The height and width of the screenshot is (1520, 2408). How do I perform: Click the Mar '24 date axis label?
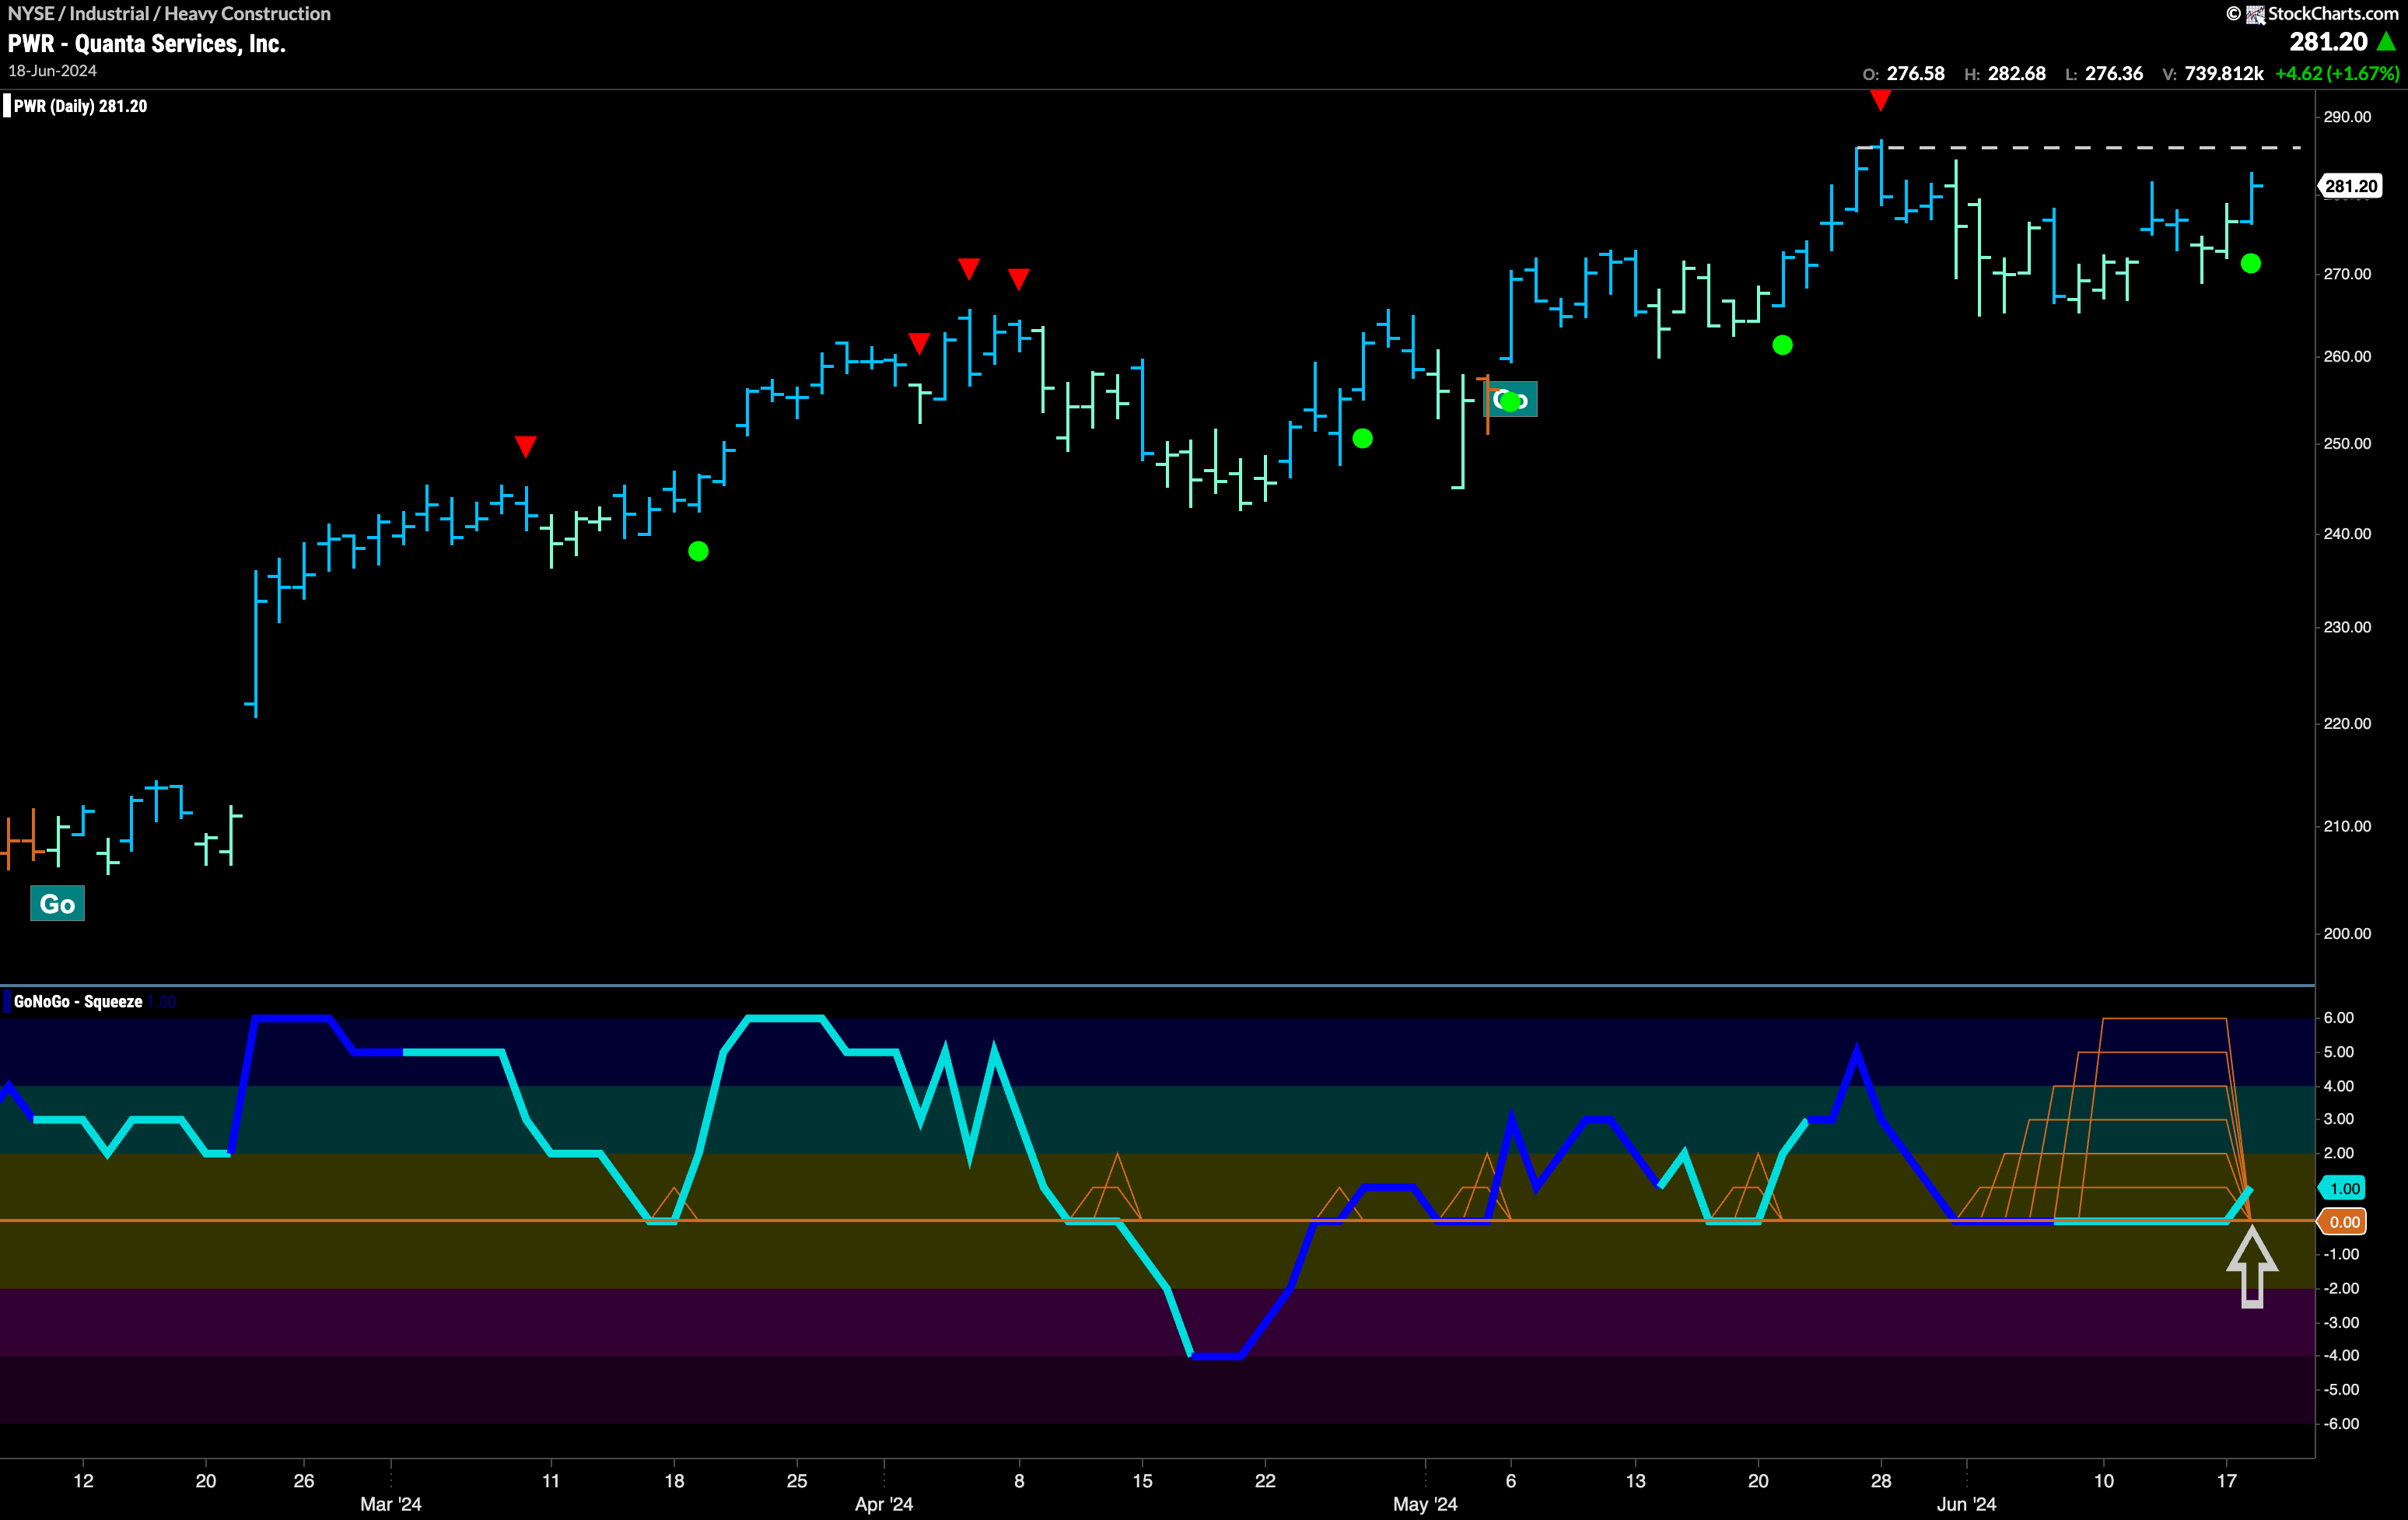pos(391,1504)
